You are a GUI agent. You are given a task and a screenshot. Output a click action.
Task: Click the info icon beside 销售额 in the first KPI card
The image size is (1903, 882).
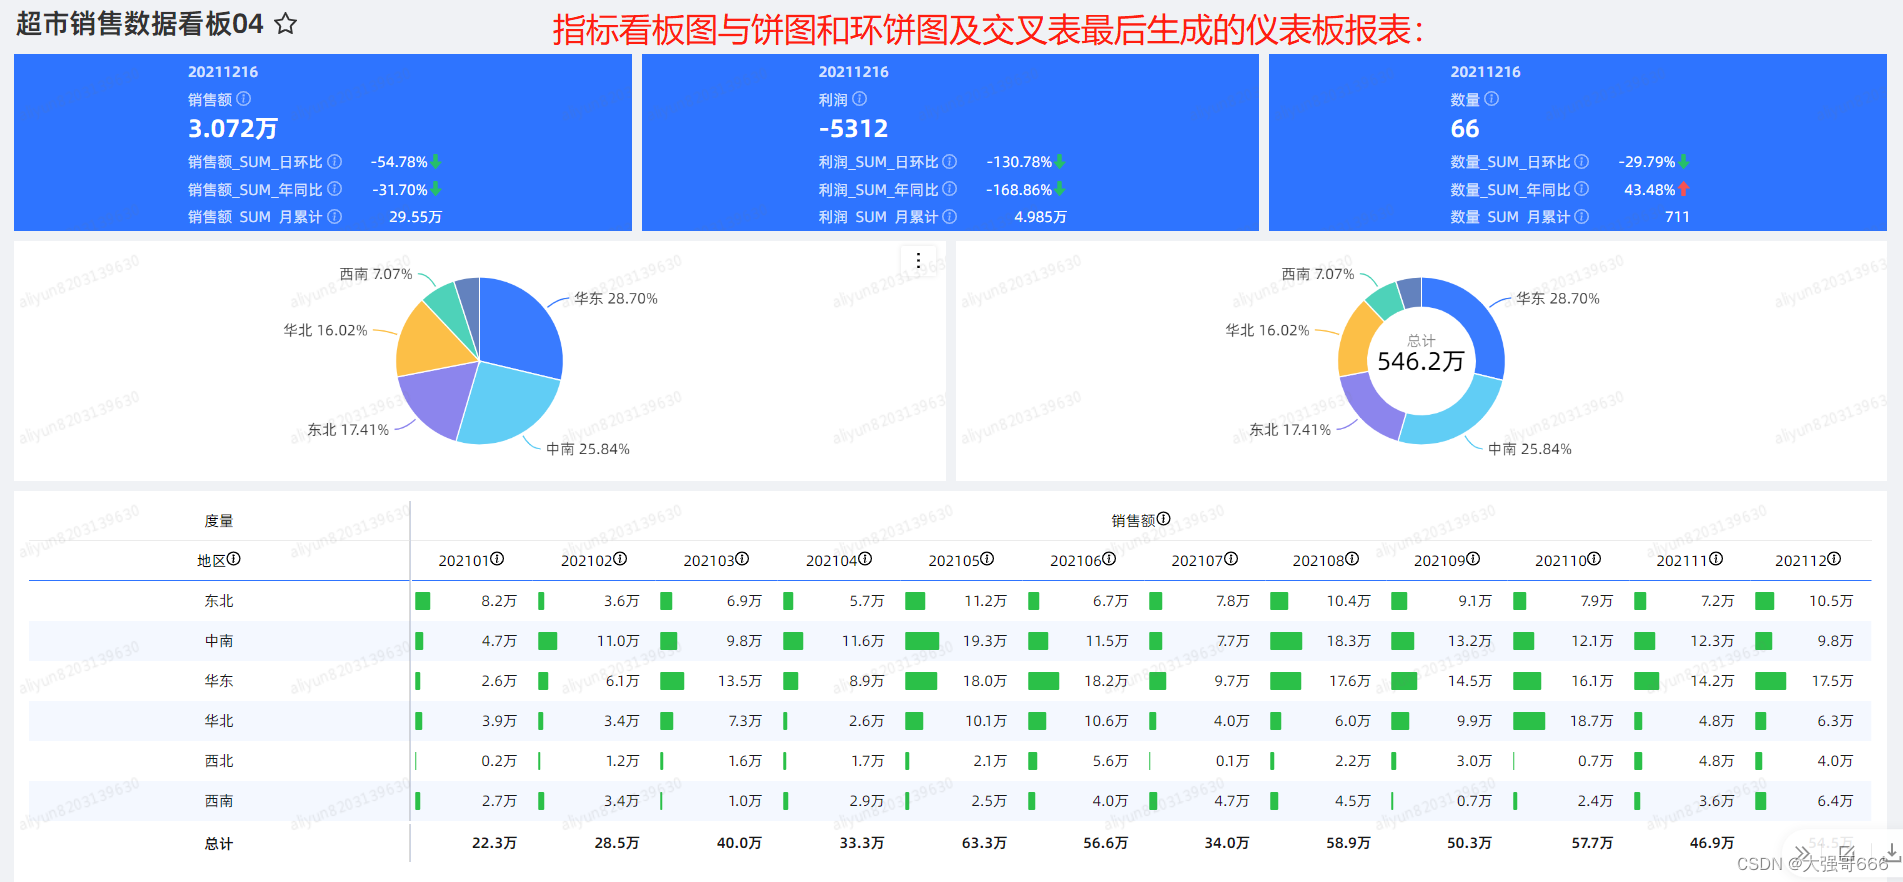[244, 99]
